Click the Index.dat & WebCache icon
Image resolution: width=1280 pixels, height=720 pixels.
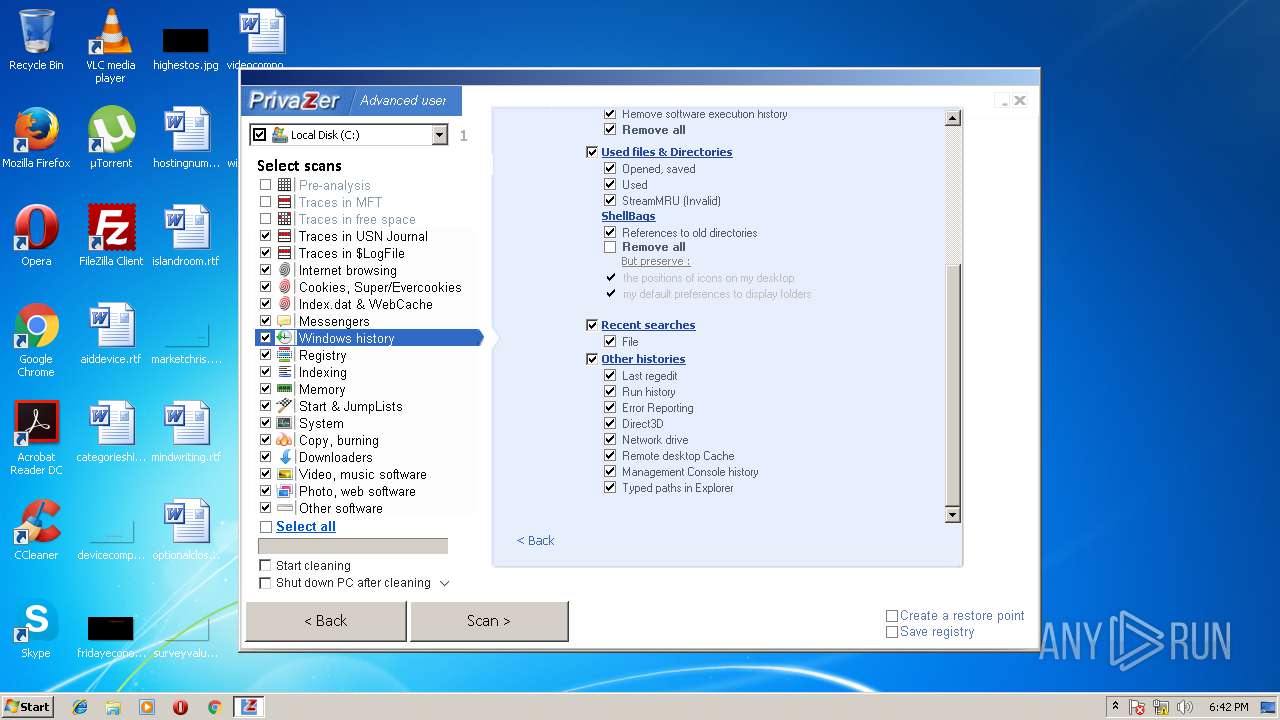(285, 304)
